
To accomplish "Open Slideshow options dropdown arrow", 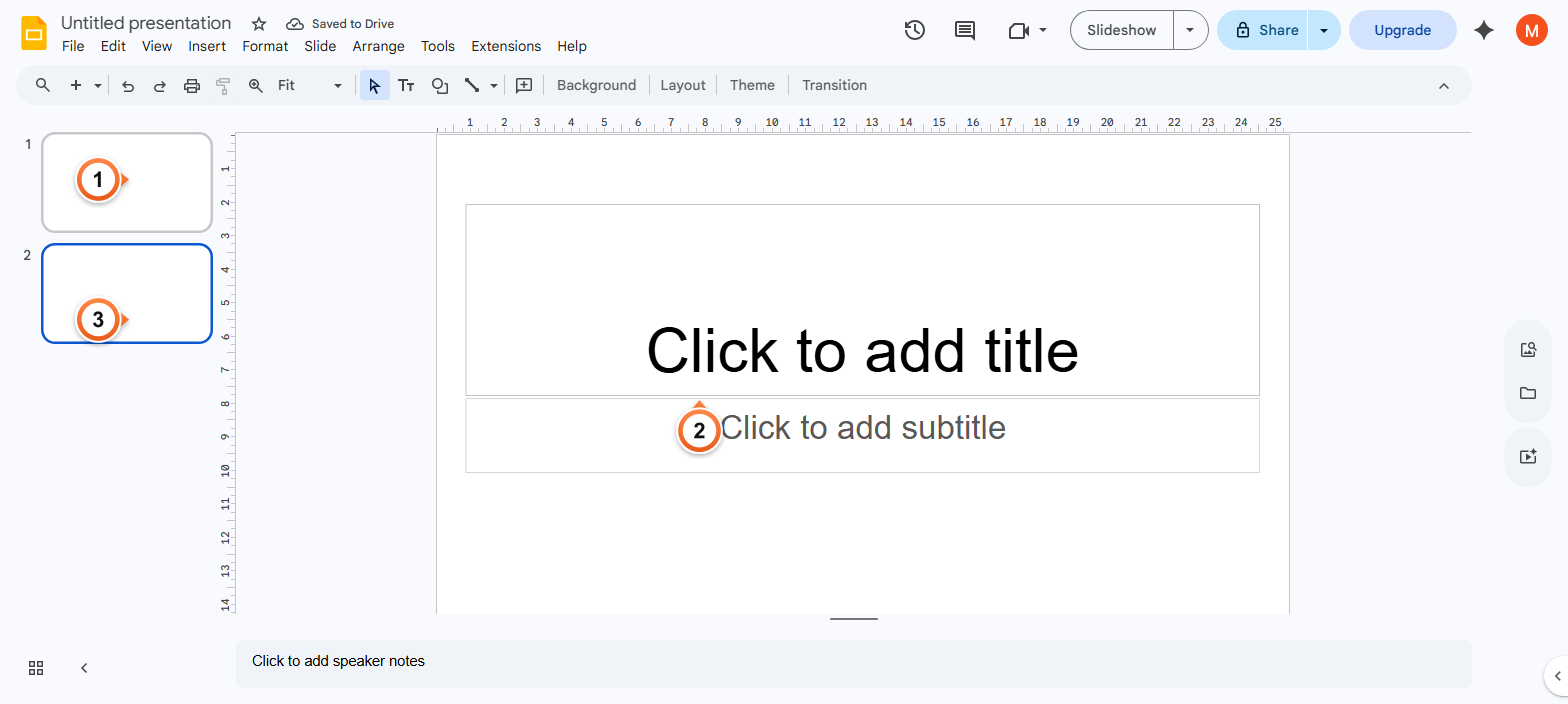I will 1190,30.
